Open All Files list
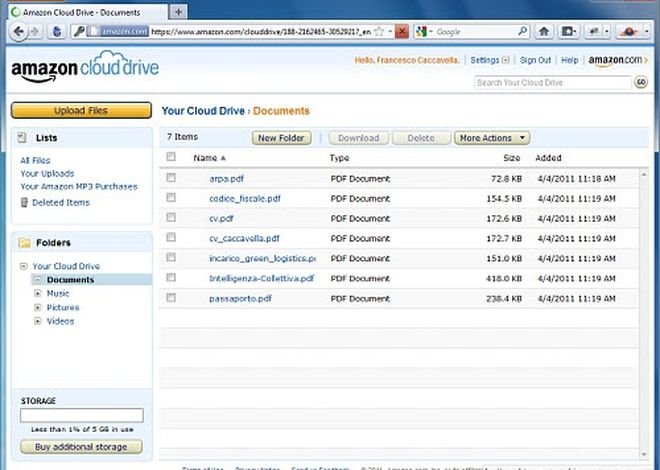 [x=35, y=160]
